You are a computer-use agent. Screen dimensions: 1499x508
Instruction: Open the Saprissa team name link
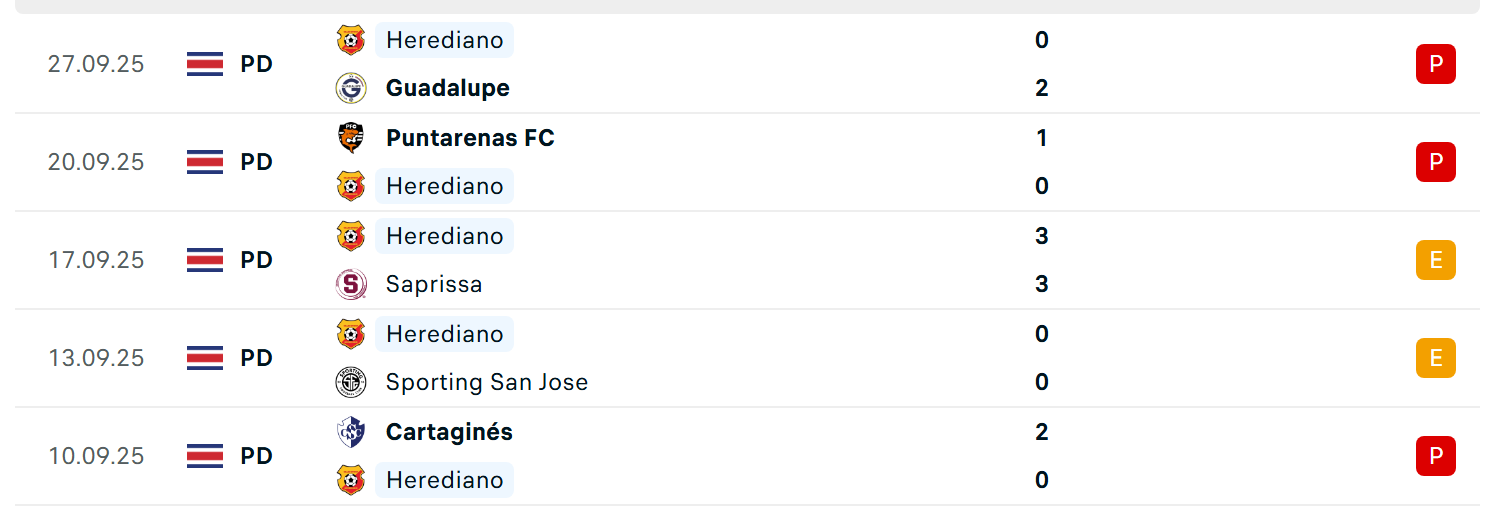434,284
